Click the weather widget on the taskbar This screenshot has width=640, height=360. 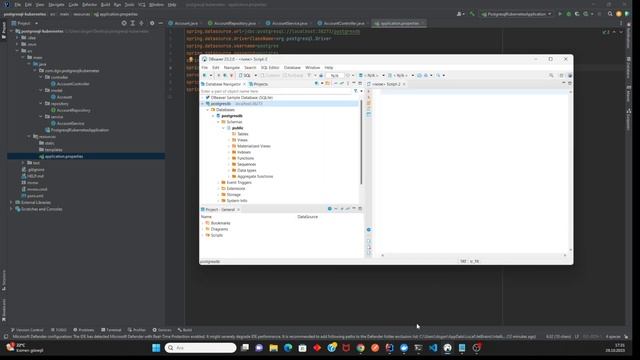24,348
